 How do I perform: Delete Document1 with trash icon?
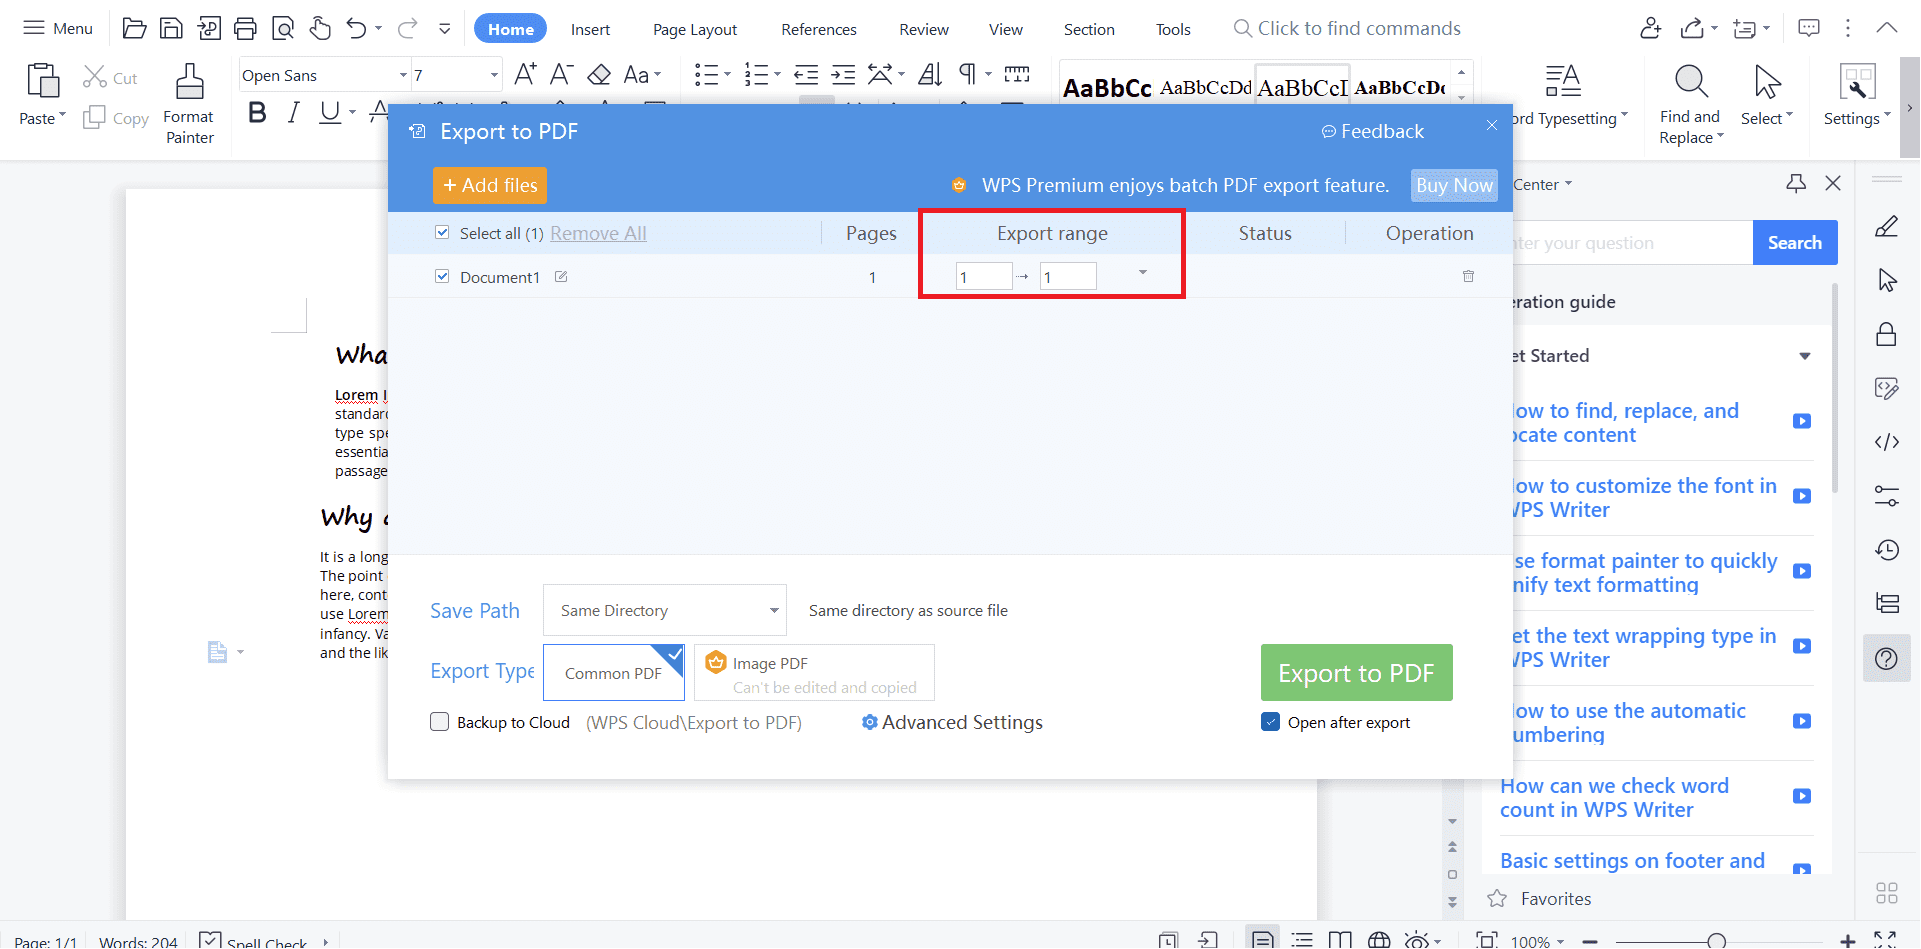1469,276
